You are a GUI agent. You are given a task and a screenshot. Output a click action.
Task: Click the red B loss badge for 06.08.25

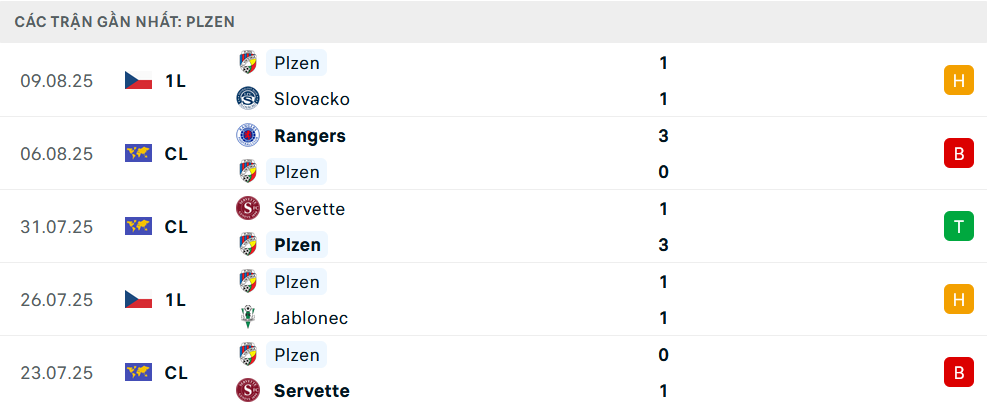tap(958, 154)
